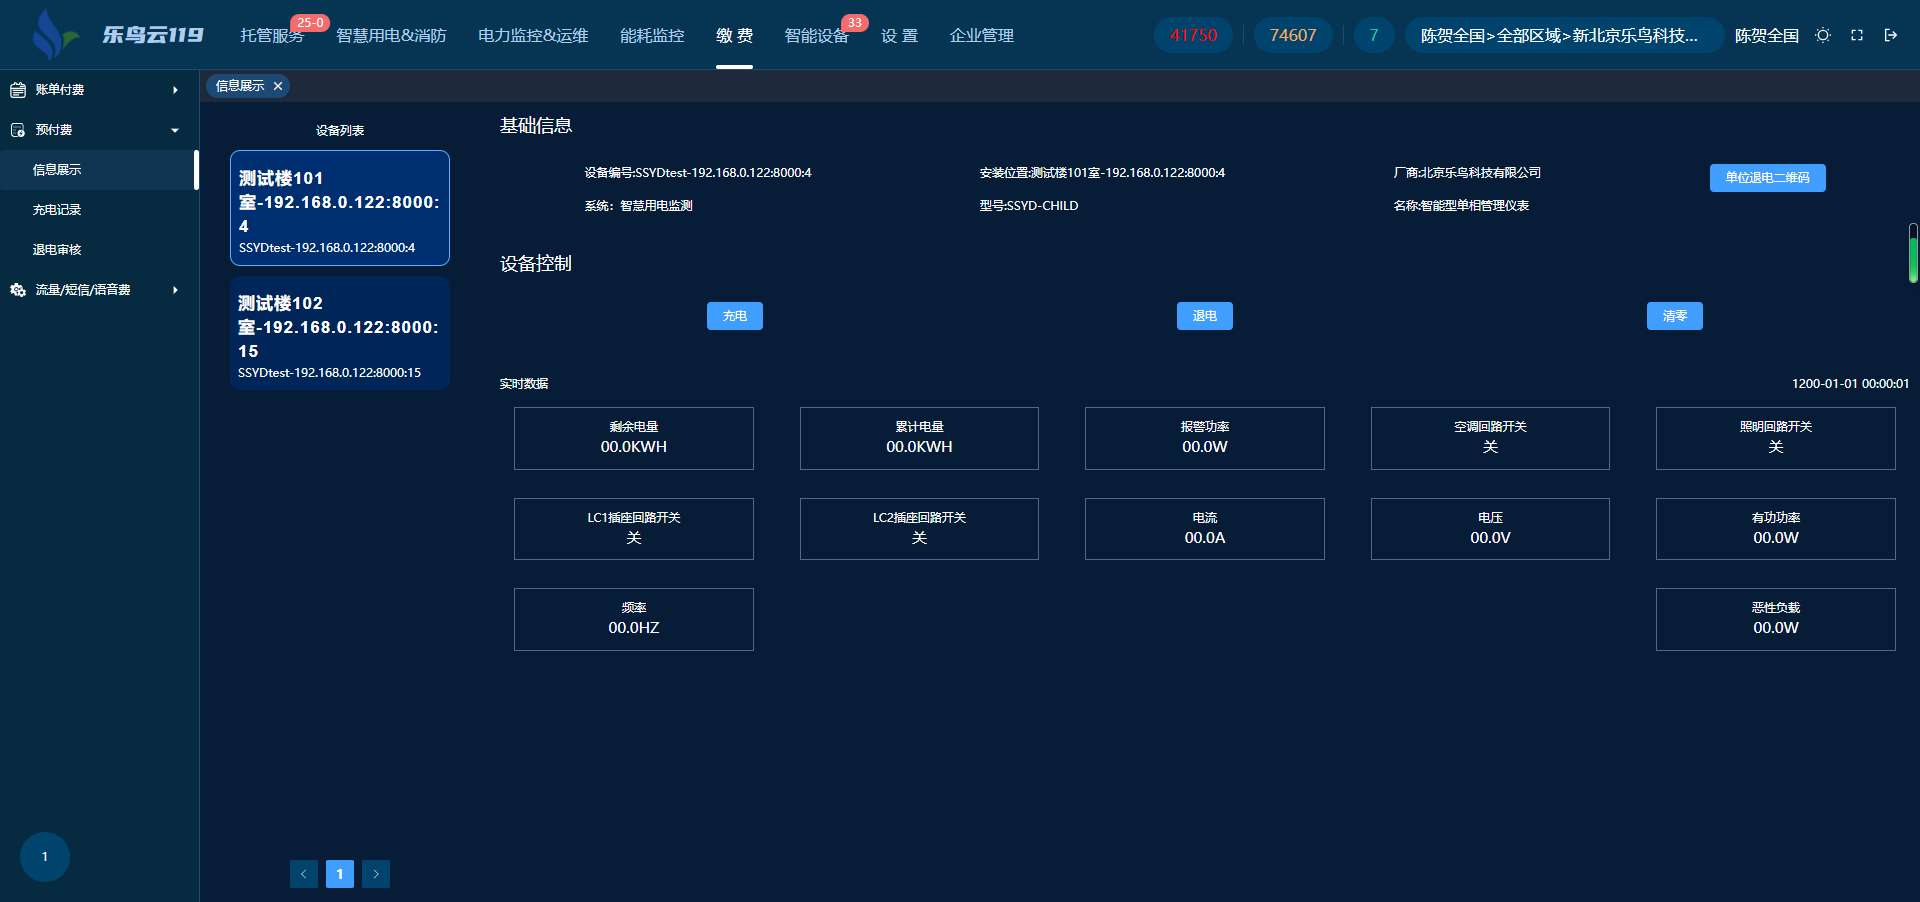Switch to 电力监控&运维 menu
The height and width of the screenshot is (902, 1920).
[533, 36]
